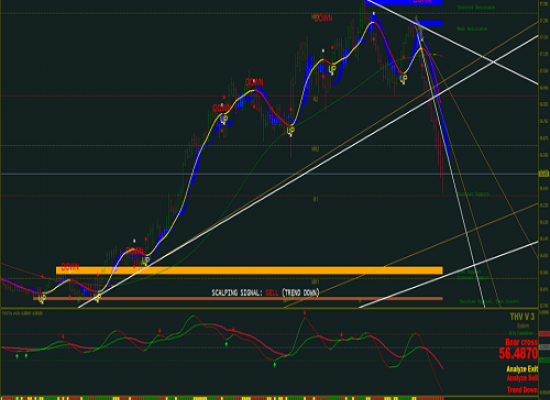Screen dimensions: 550x400
Task: Click the R1 pivot level label
Action: (315, 199)
